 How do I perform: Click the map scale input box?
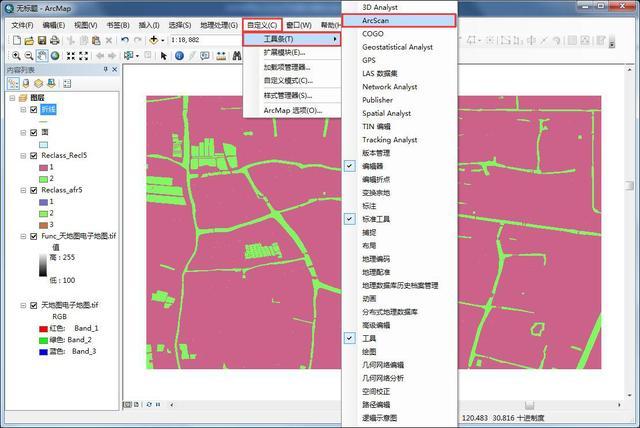[x=206, y=40]
